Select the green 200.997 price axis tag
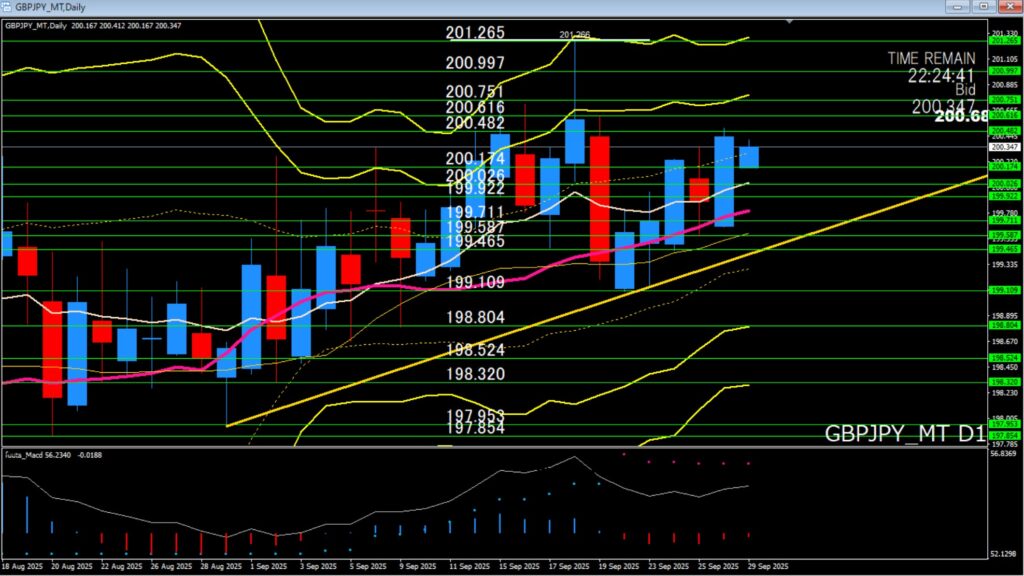1024x576 pixels. tap(1003, 71)
